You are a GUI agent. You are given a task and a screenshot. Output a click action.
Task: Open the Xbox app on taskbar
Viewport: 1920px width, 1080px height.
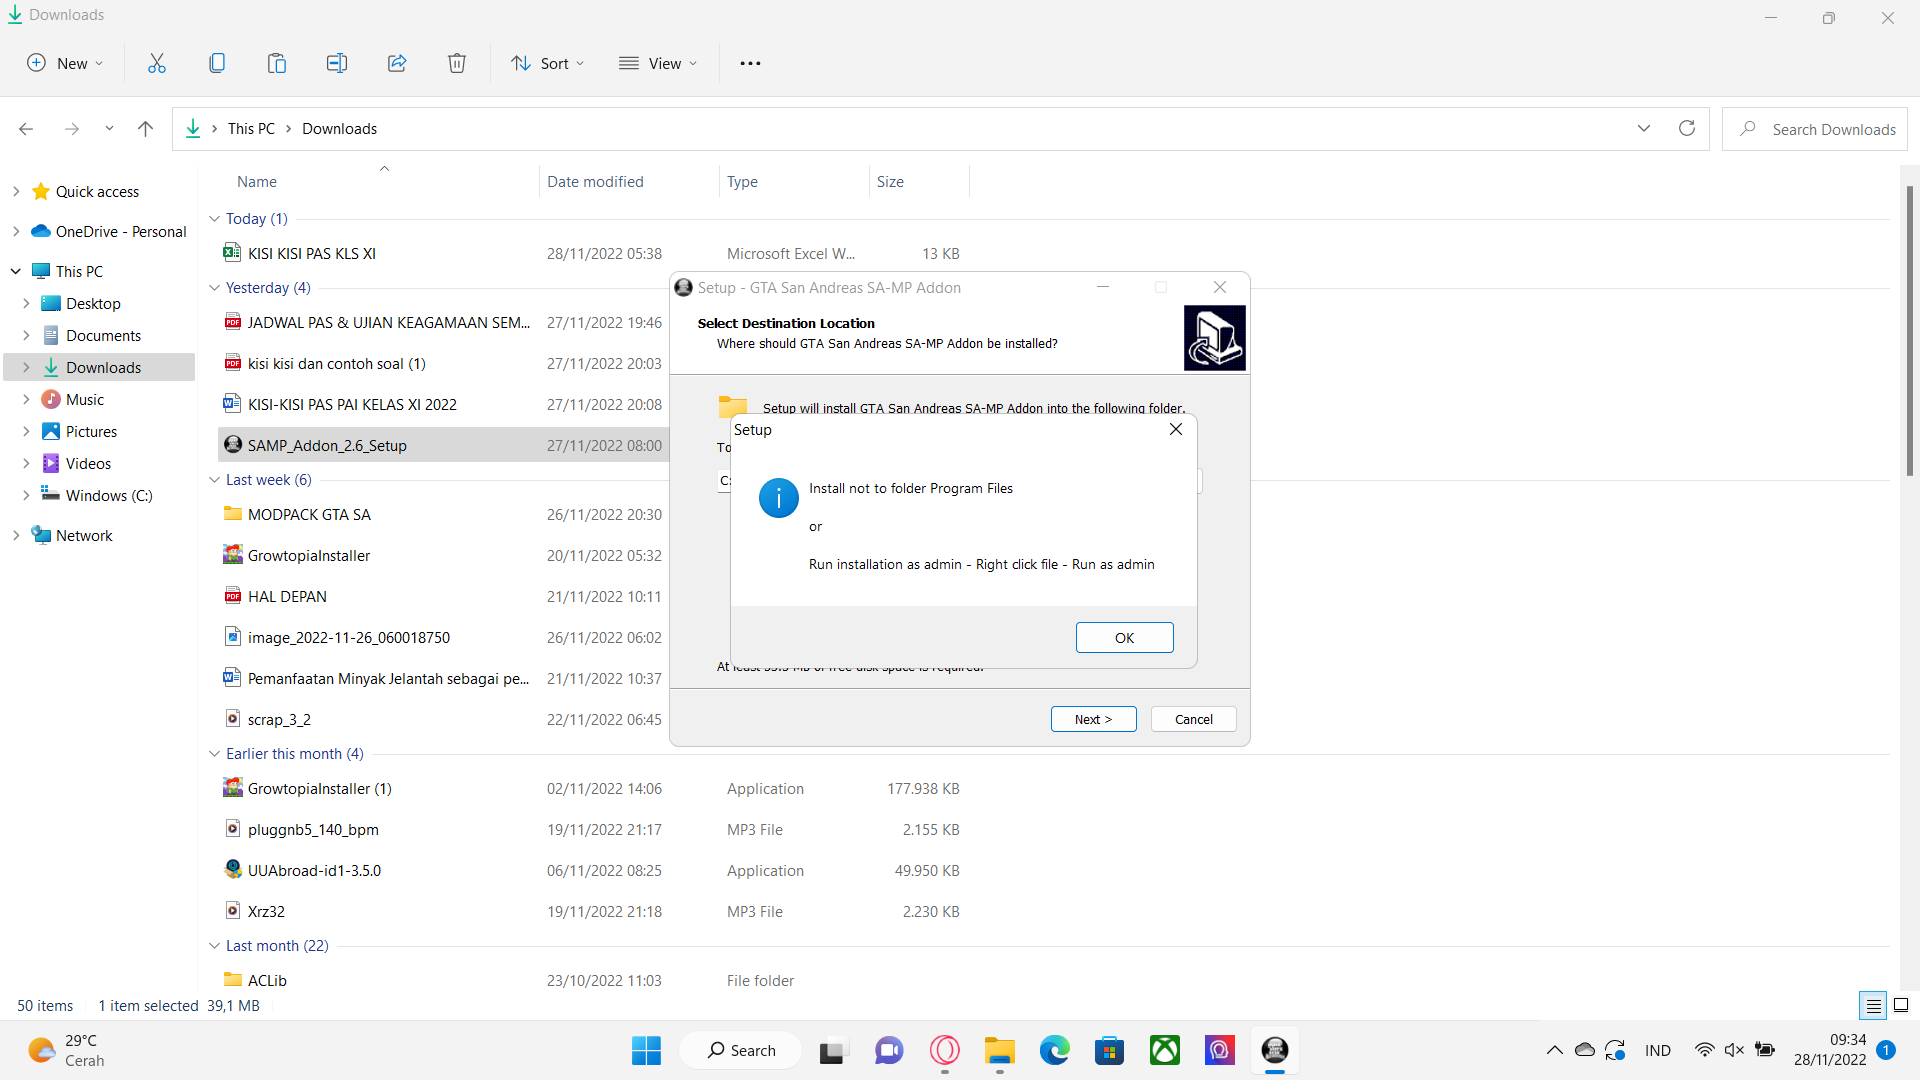pos(1165,1050)
